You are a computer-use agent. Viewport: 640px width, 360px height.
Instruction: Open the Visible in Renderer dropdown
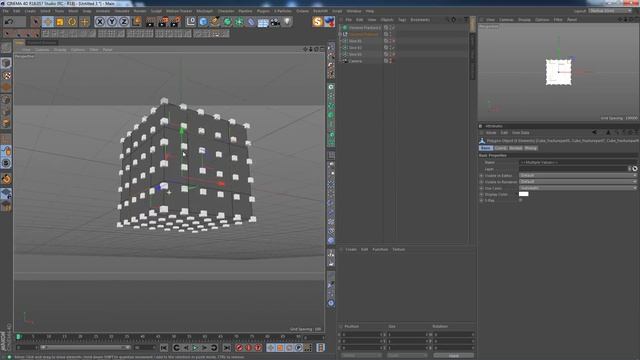[578, 182]
